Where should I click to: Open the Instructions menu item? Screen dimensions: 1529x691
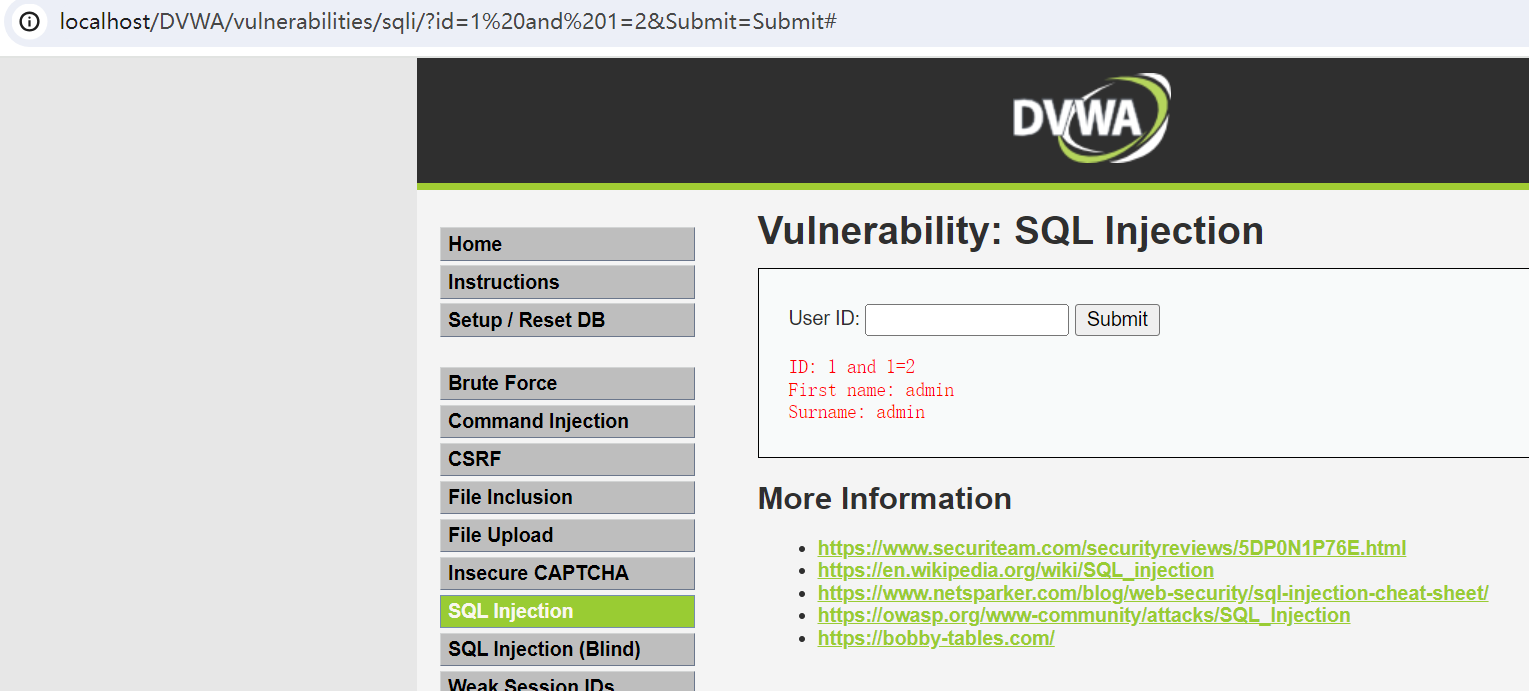click(x=567, y=282)
